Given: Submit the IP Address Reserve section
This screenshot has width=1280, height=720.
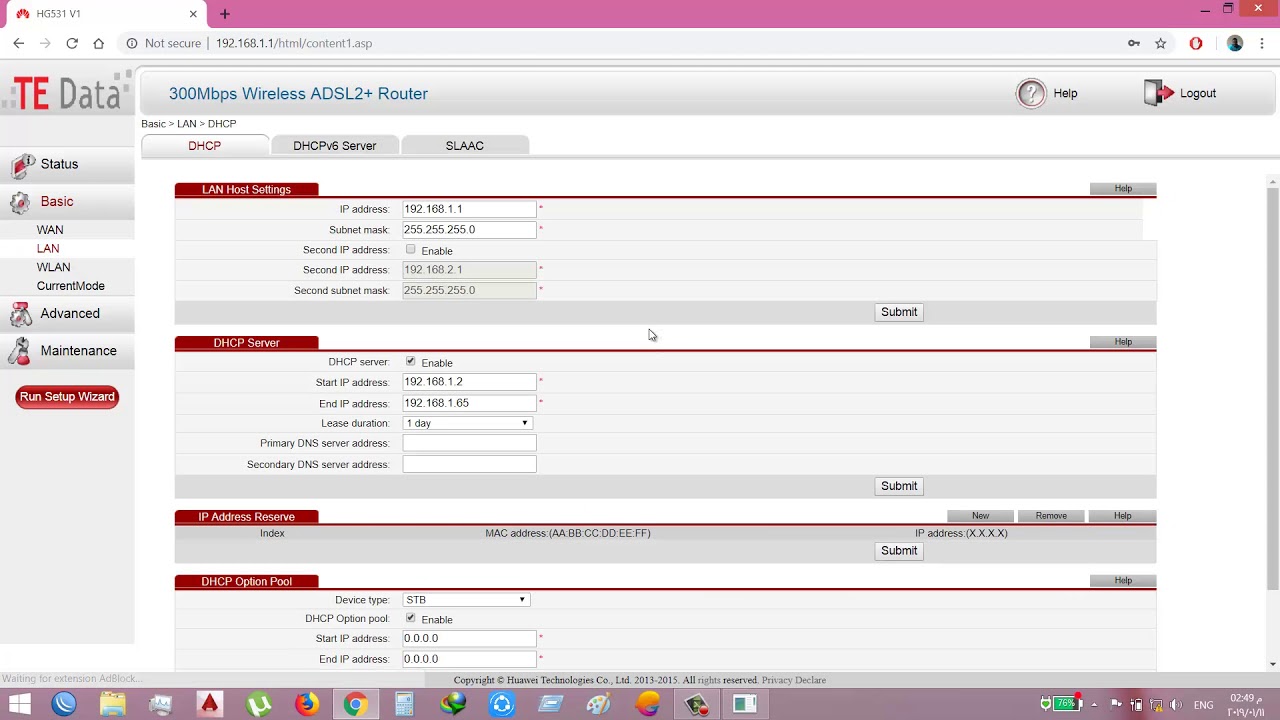Looking at the screenshot, I should point(899,551).
